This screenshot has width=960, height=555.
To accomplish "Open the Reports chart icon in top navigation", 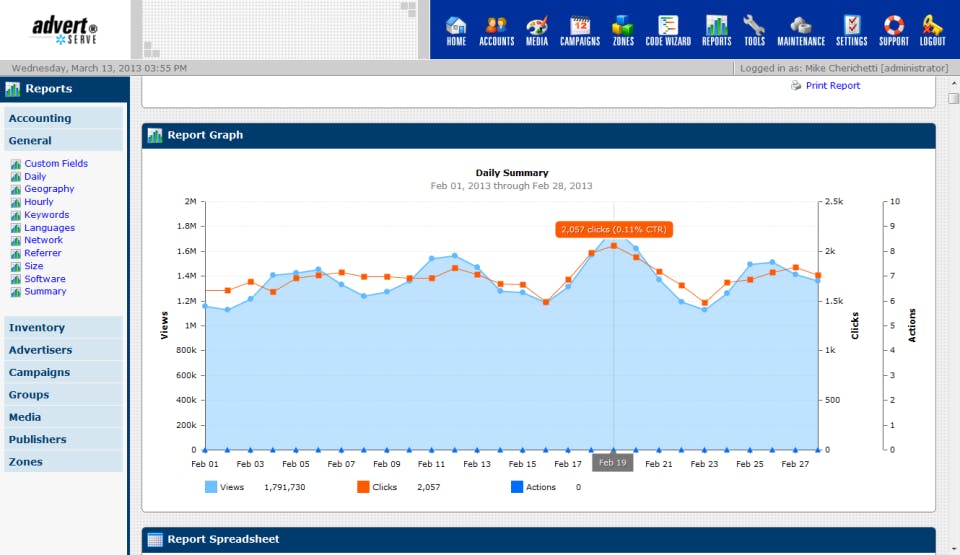I will 716,31.
